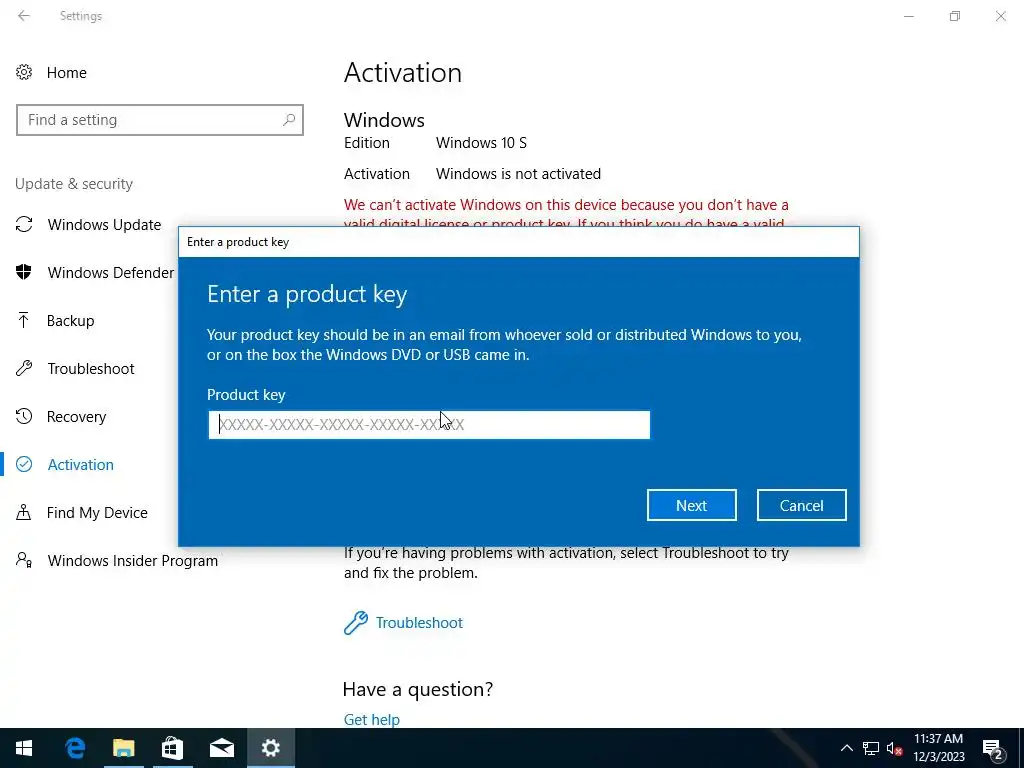
Task: Click the 'Windows is not activated' text
Action: pos(519,174)
